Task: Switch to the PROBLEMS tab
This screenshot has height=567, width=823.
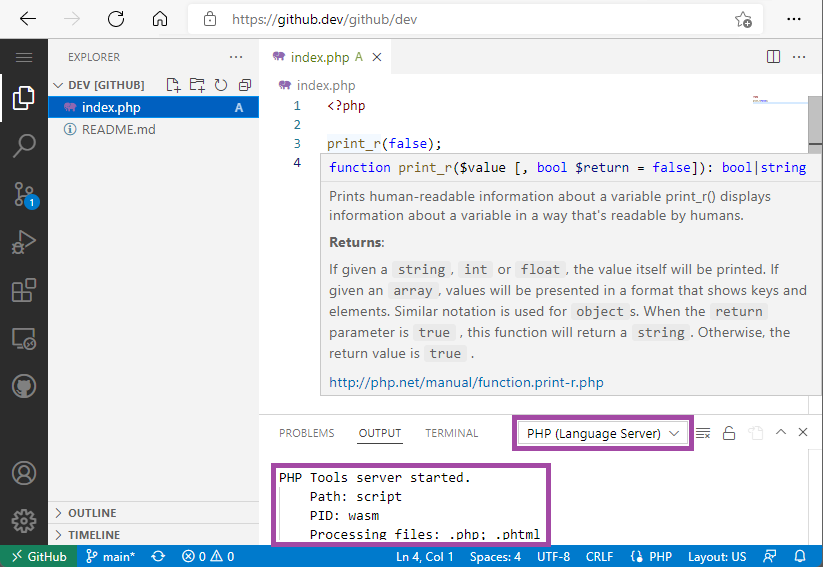Action: (307, 433)
